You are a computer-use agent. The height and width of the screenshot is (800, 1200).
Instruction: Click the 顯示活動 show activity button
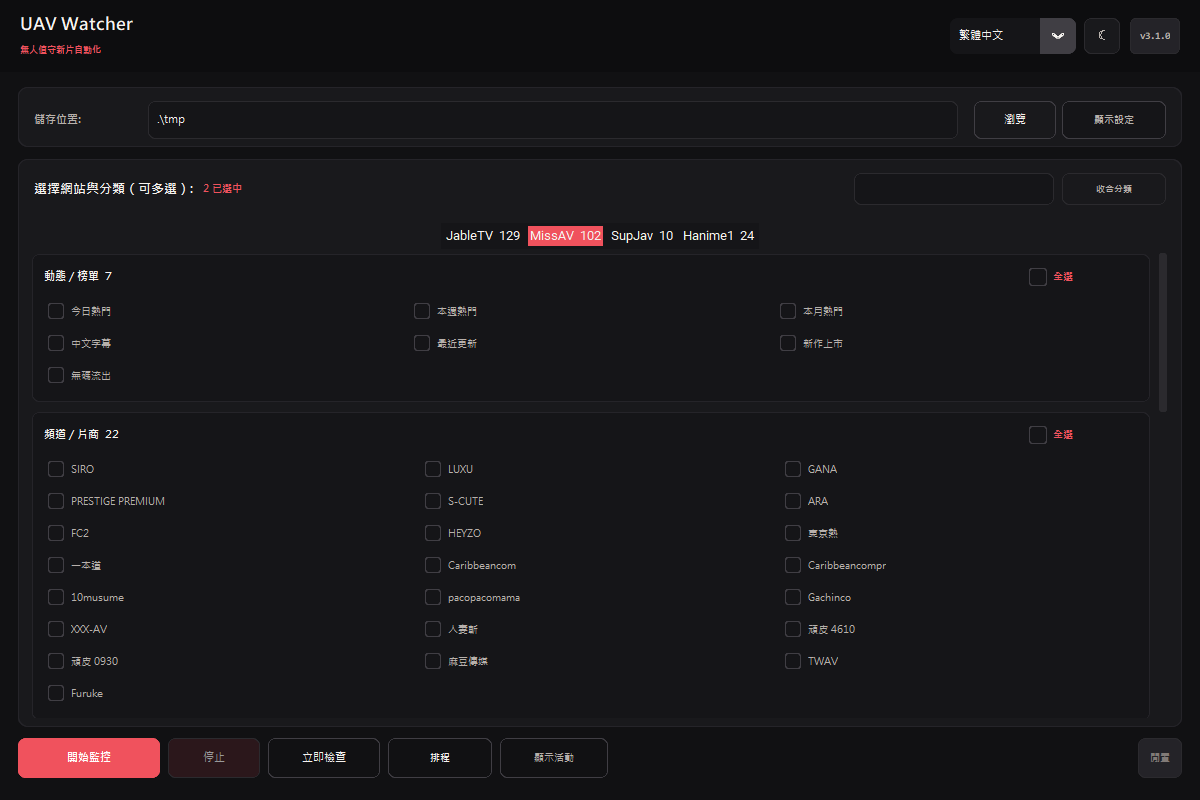(554, 758)
